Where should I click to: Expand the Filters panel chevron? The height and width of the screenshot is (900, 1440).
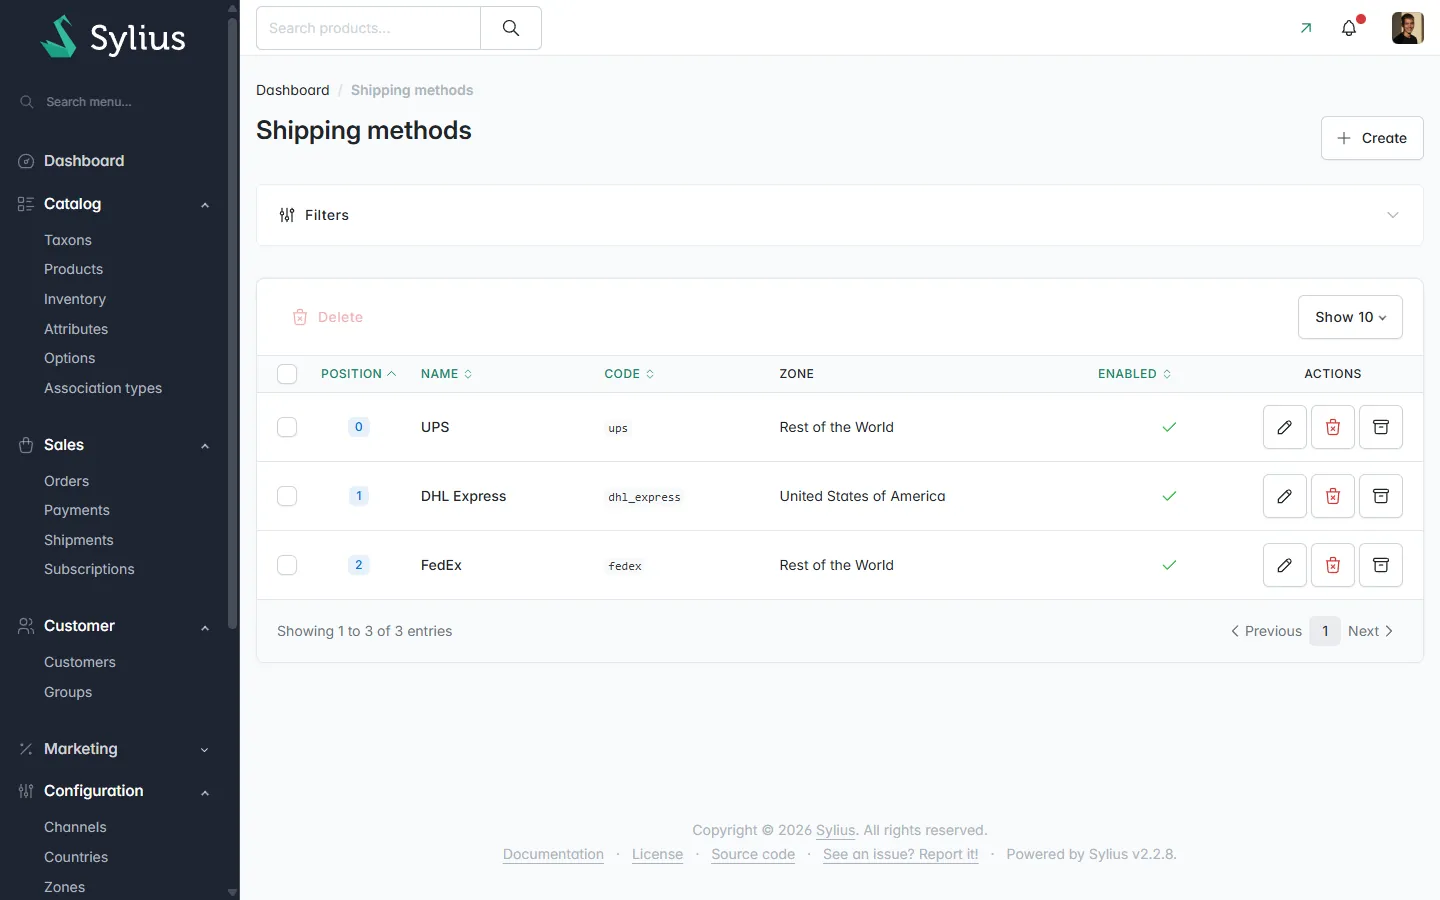click(x=1393, y=215)
